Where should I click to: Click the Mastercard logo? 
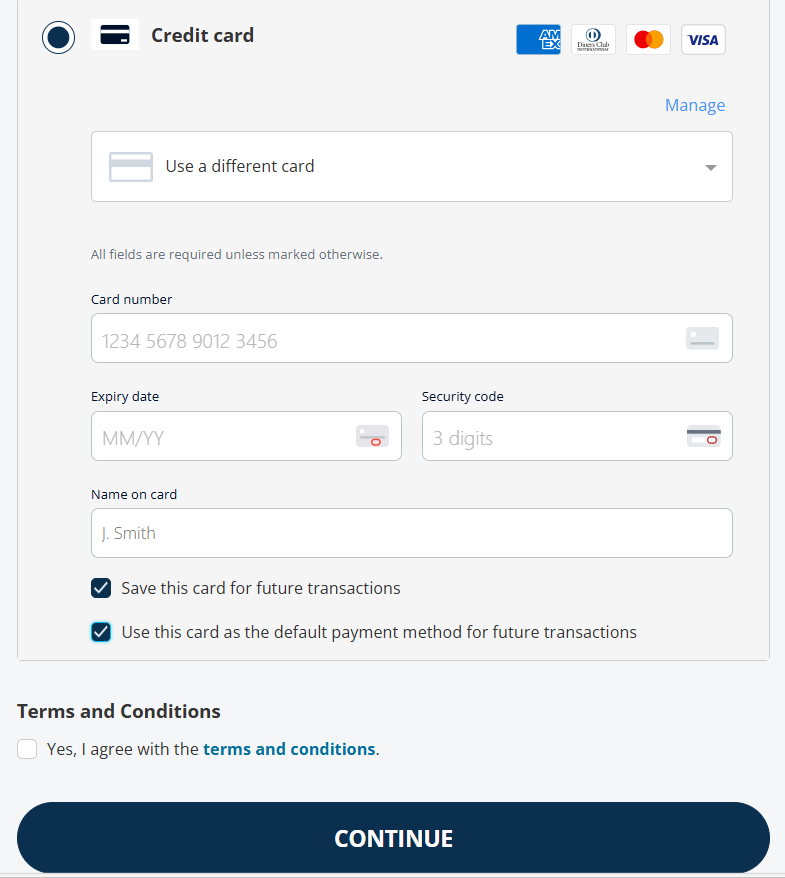coord(648,39)
